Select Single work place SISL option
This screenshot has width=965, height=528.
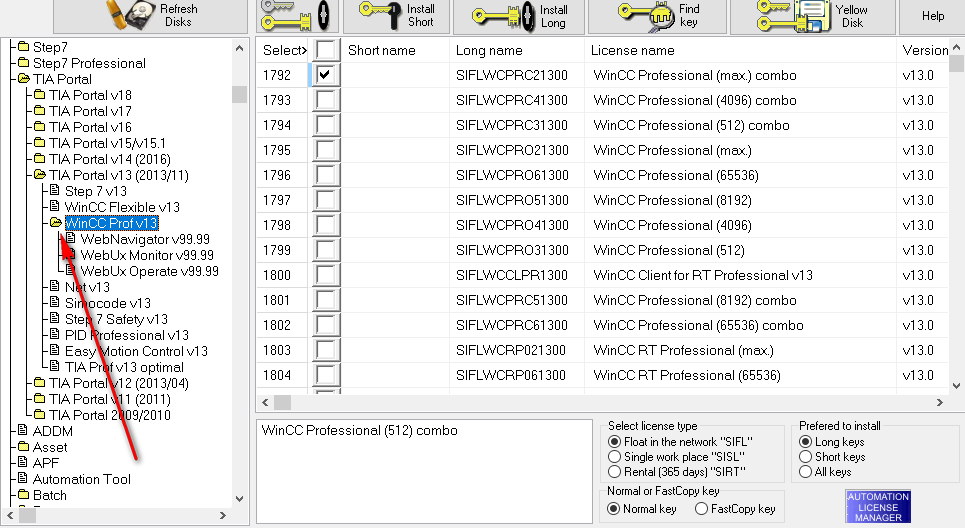pos(614,457)
